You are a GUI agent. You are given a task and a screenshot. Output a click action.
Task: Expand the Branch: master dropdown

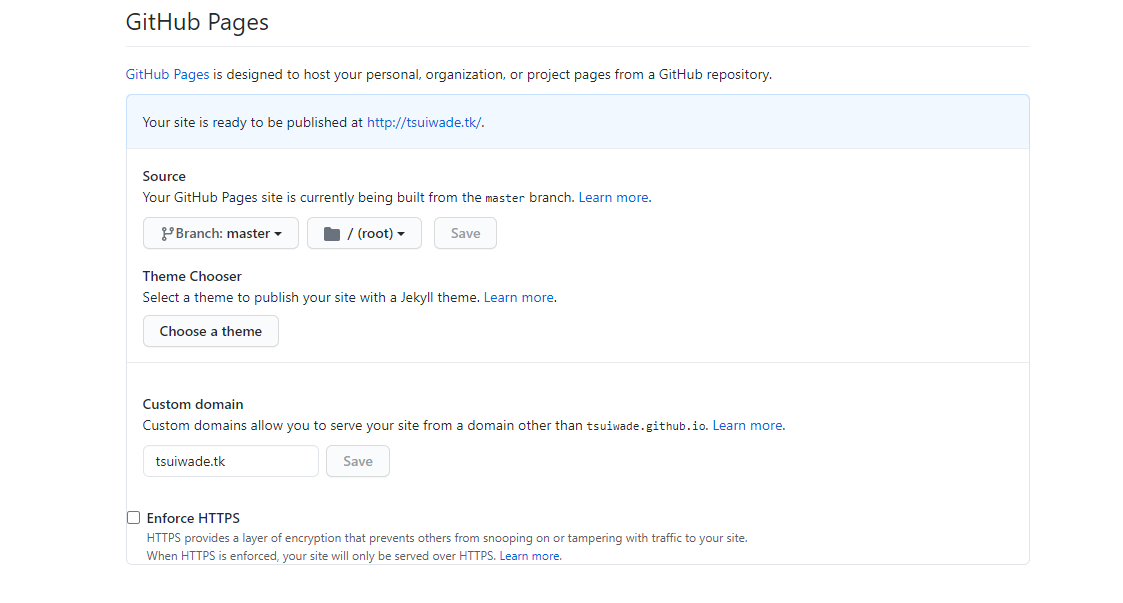click(221, 233)
